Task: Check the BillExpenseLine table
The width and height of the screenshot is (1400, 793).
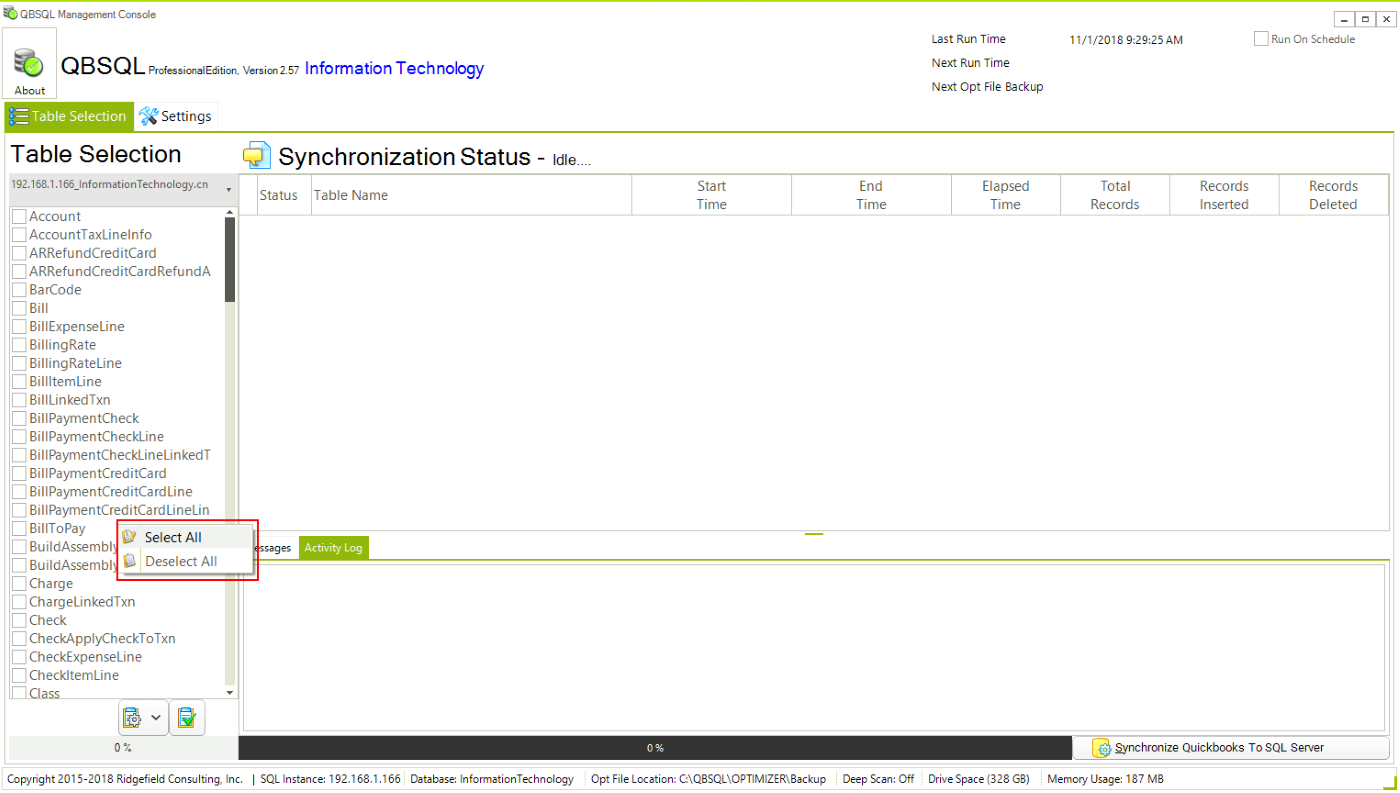Action: [19, 327]
